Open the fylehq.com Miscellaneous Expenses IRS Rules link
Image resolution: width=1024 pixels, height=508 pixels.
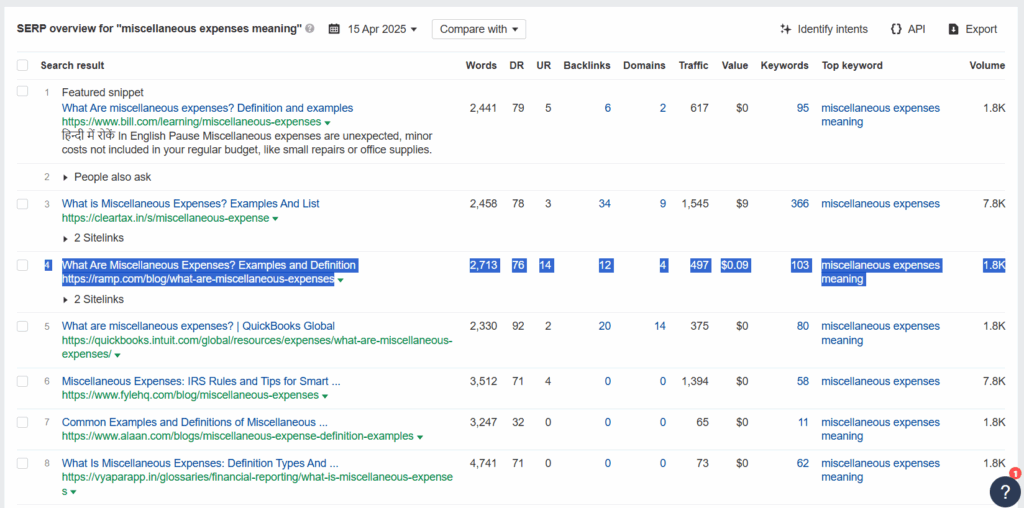click(201, 381)
